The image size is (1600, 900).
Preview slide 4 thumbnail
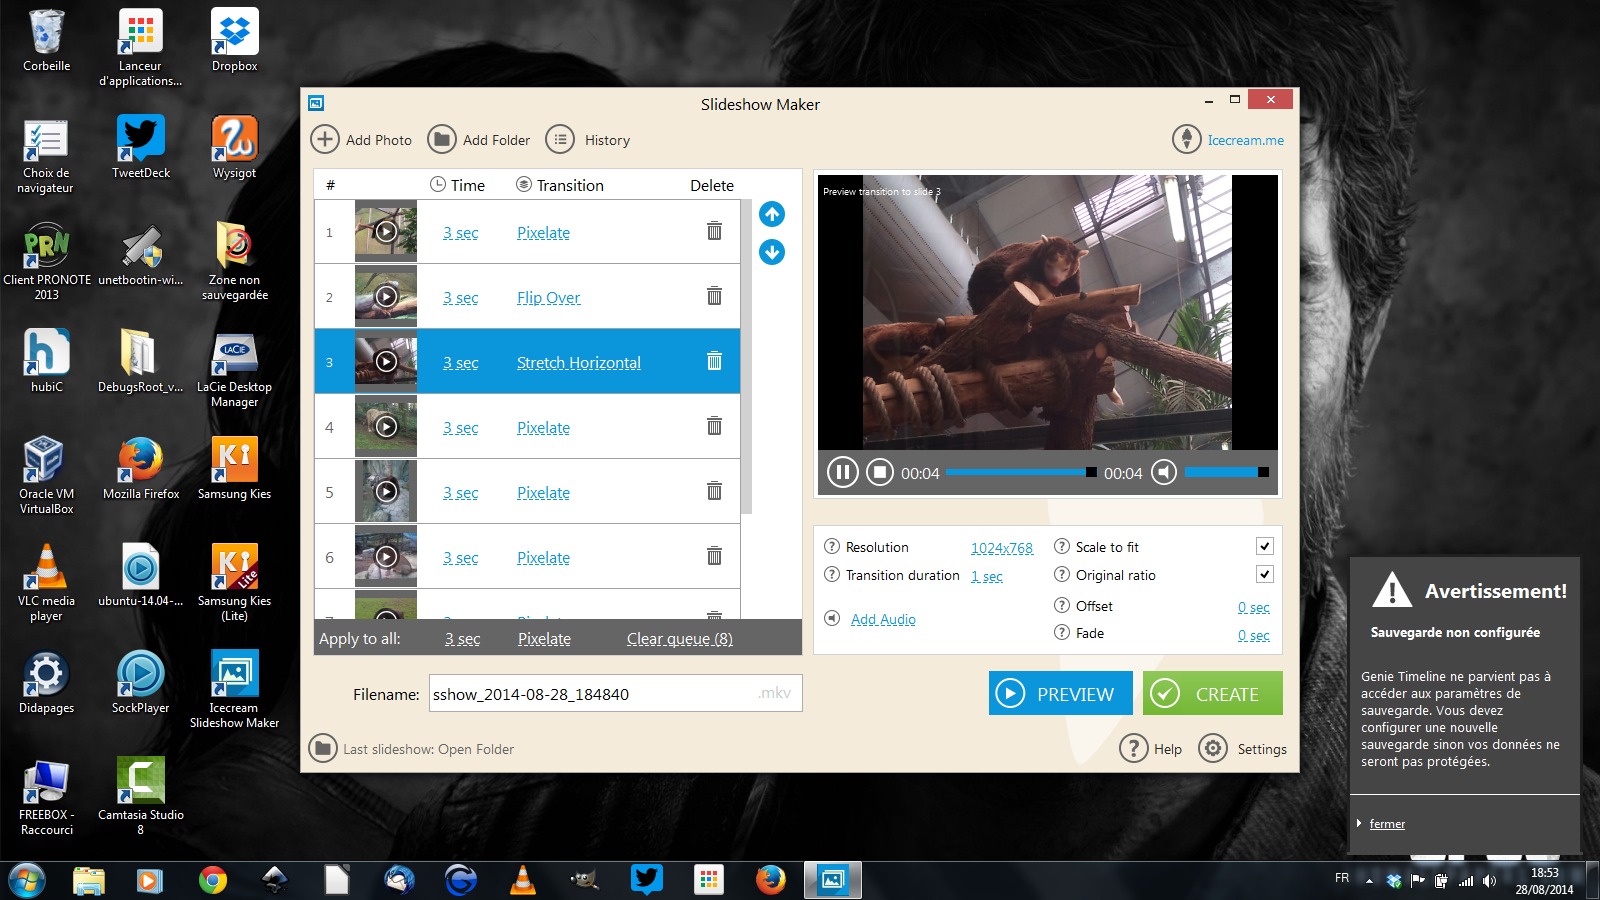pyautogui.click(x=386, y=427)
